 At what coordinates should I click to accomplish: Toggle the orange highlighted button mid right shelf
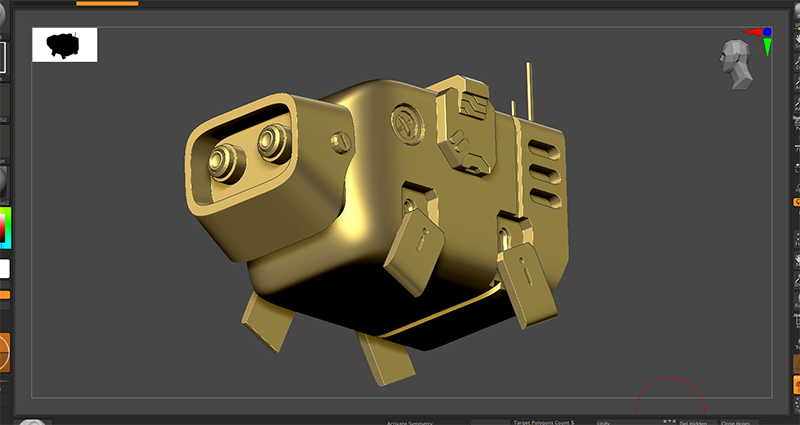[796, 201]
